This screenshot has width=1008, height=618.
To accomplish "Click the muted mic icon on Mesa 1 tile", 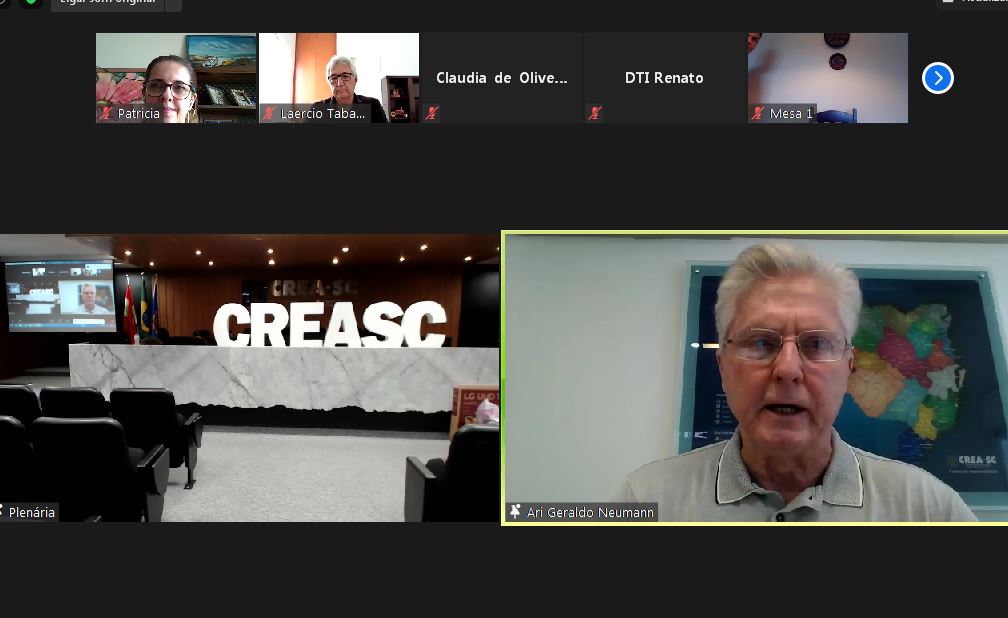I will pyautogui.click(x=758, y=114).
